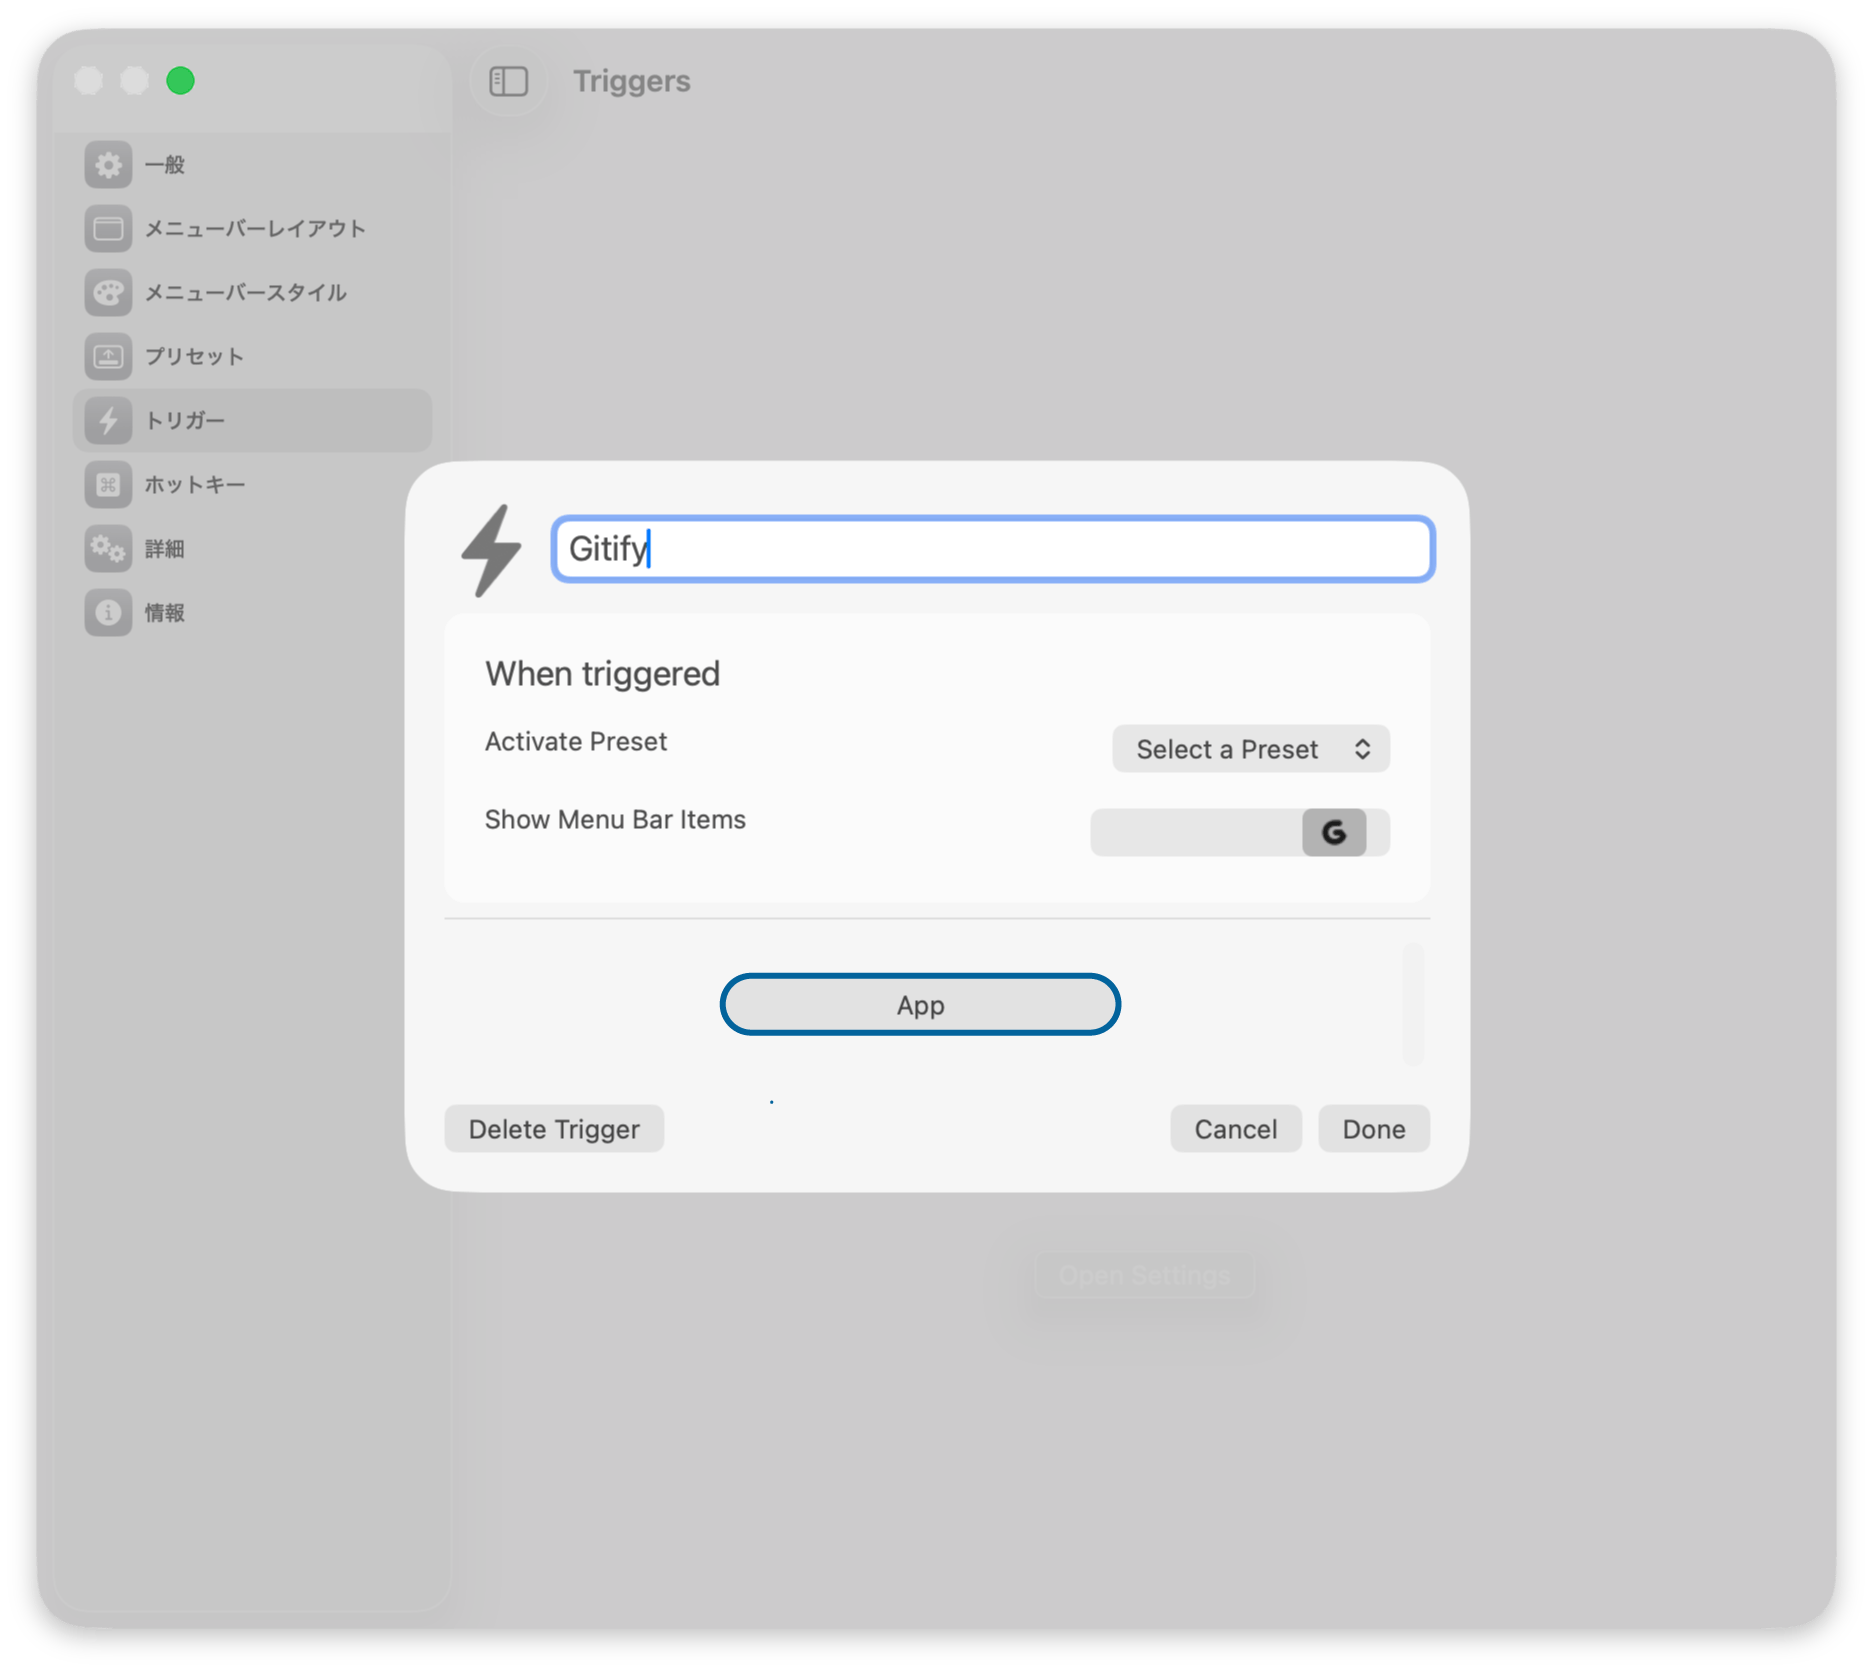1873x1673 pixels.
Task: Click Cancel in the trigger dialog
Action: point(1235,1129)
